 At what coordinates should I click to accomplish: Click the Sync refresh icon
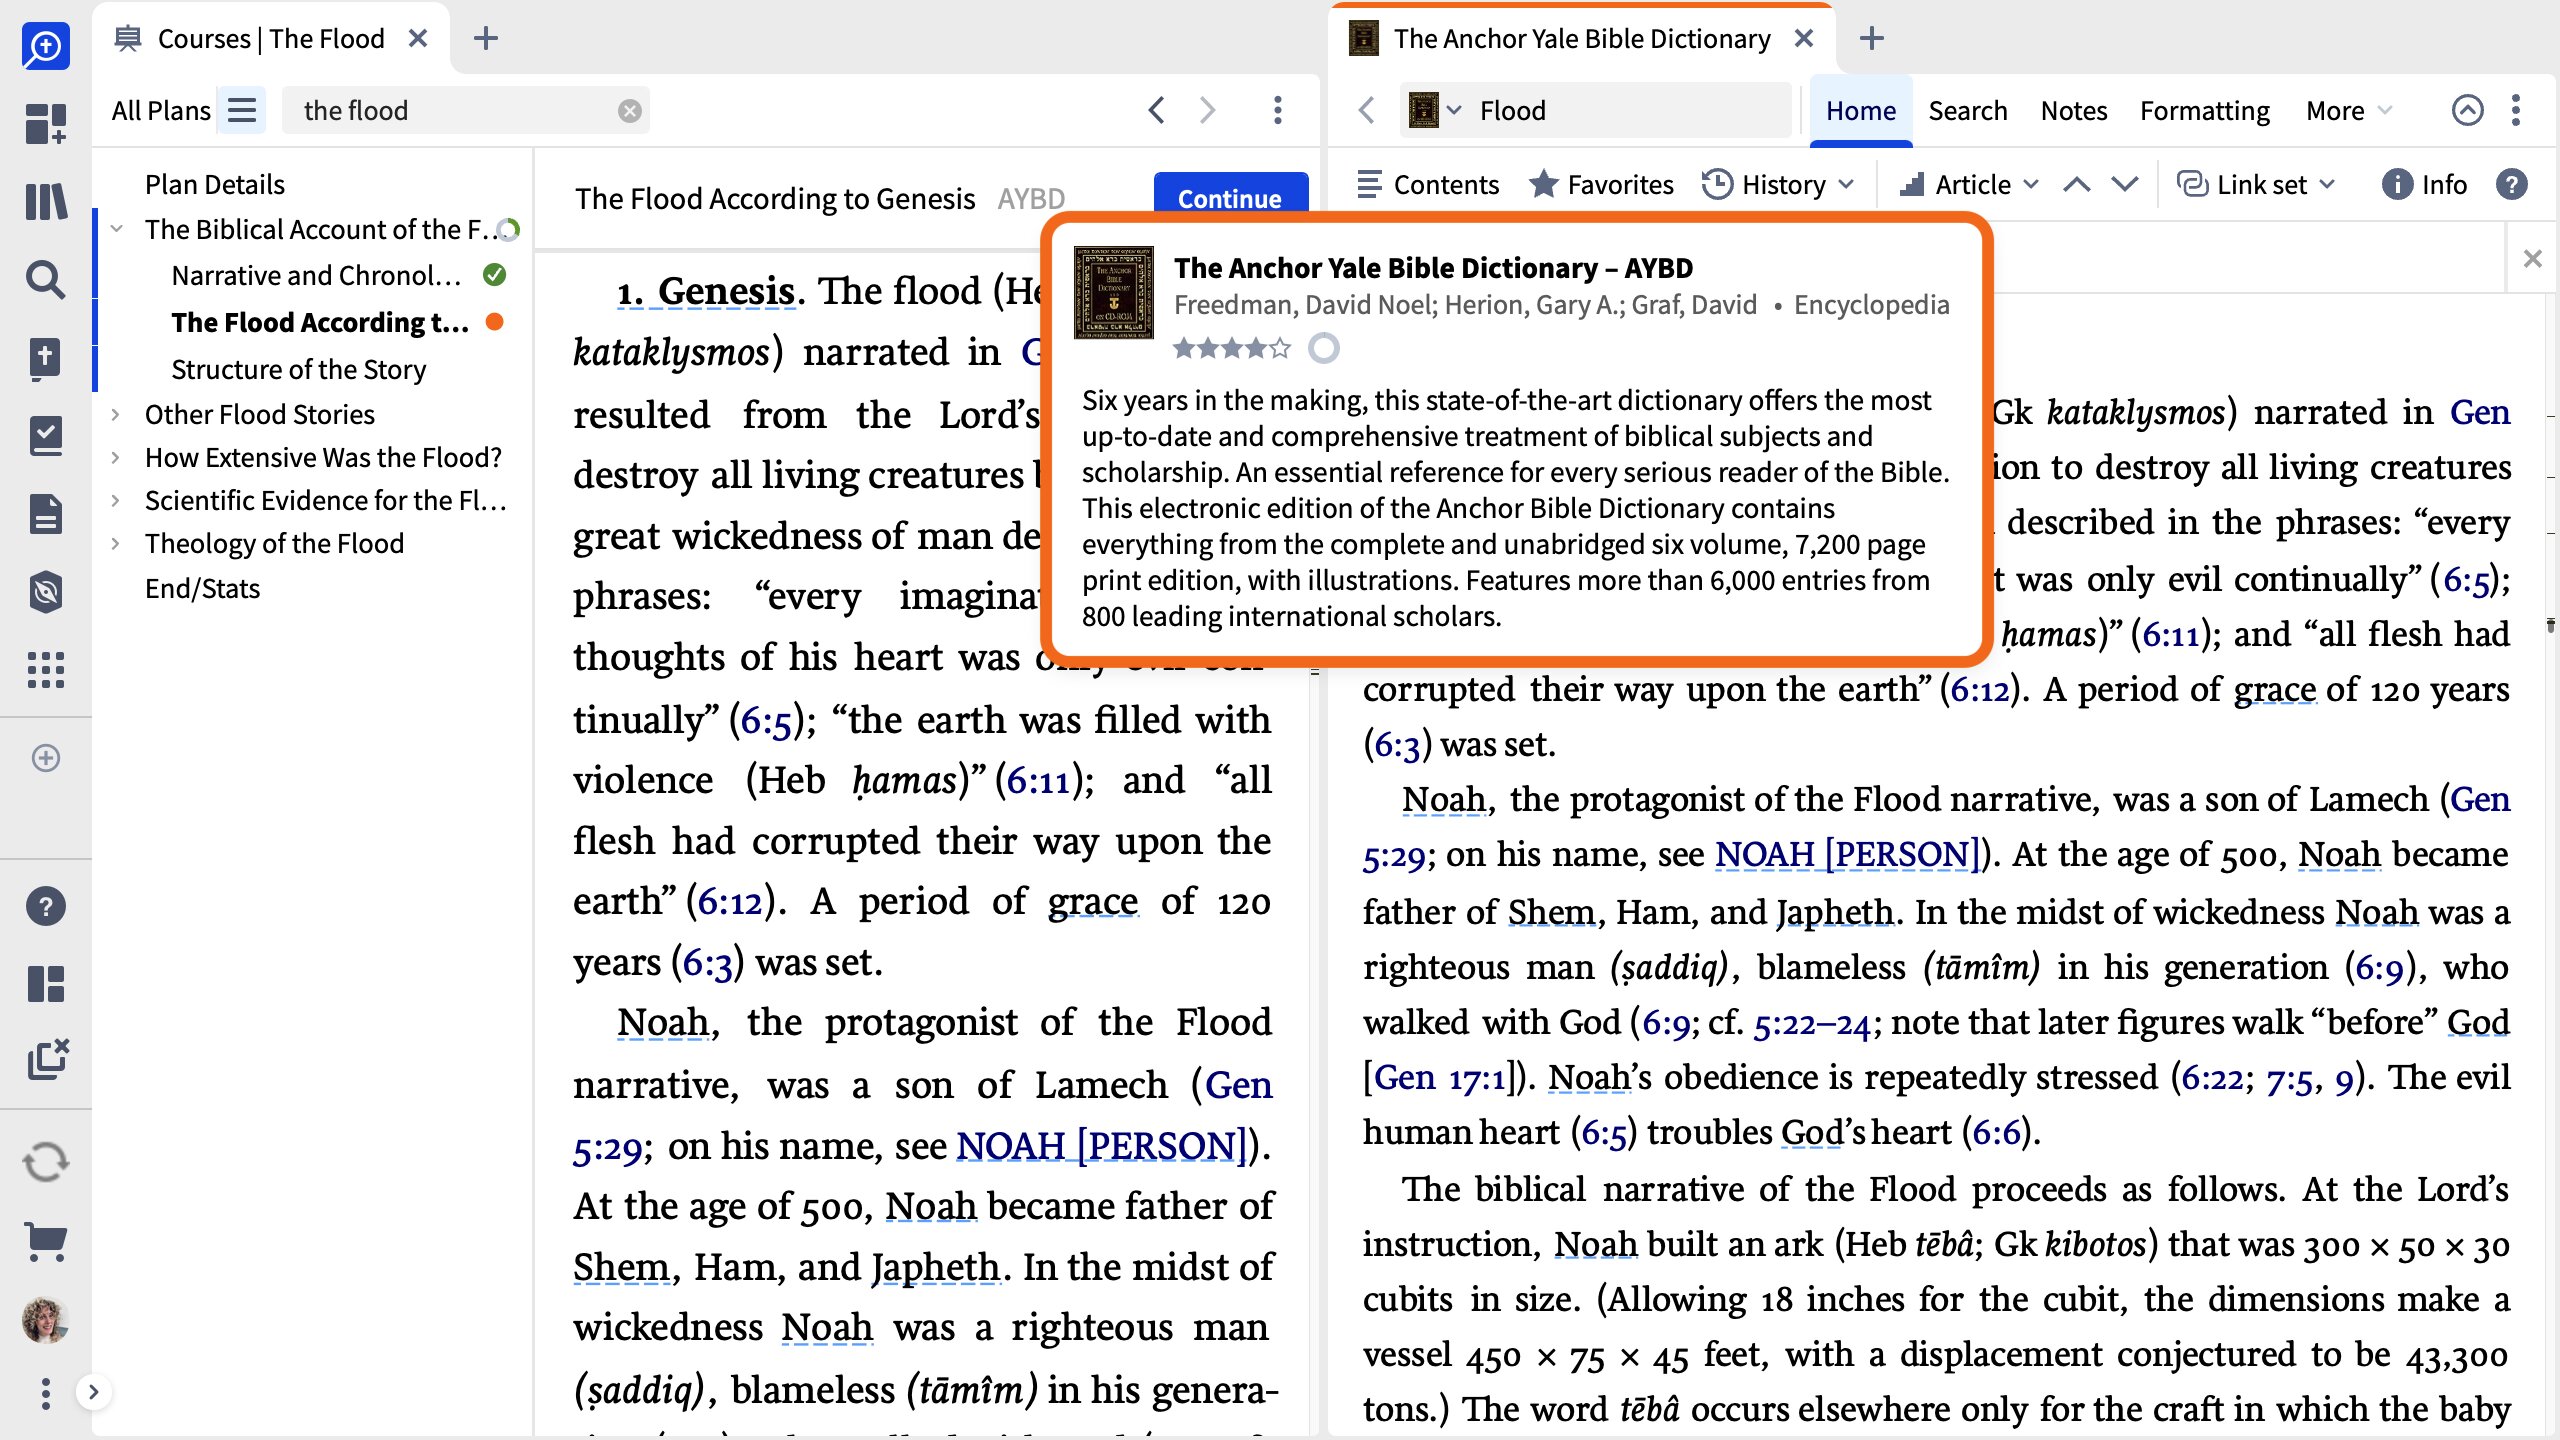pos(46,1162)
